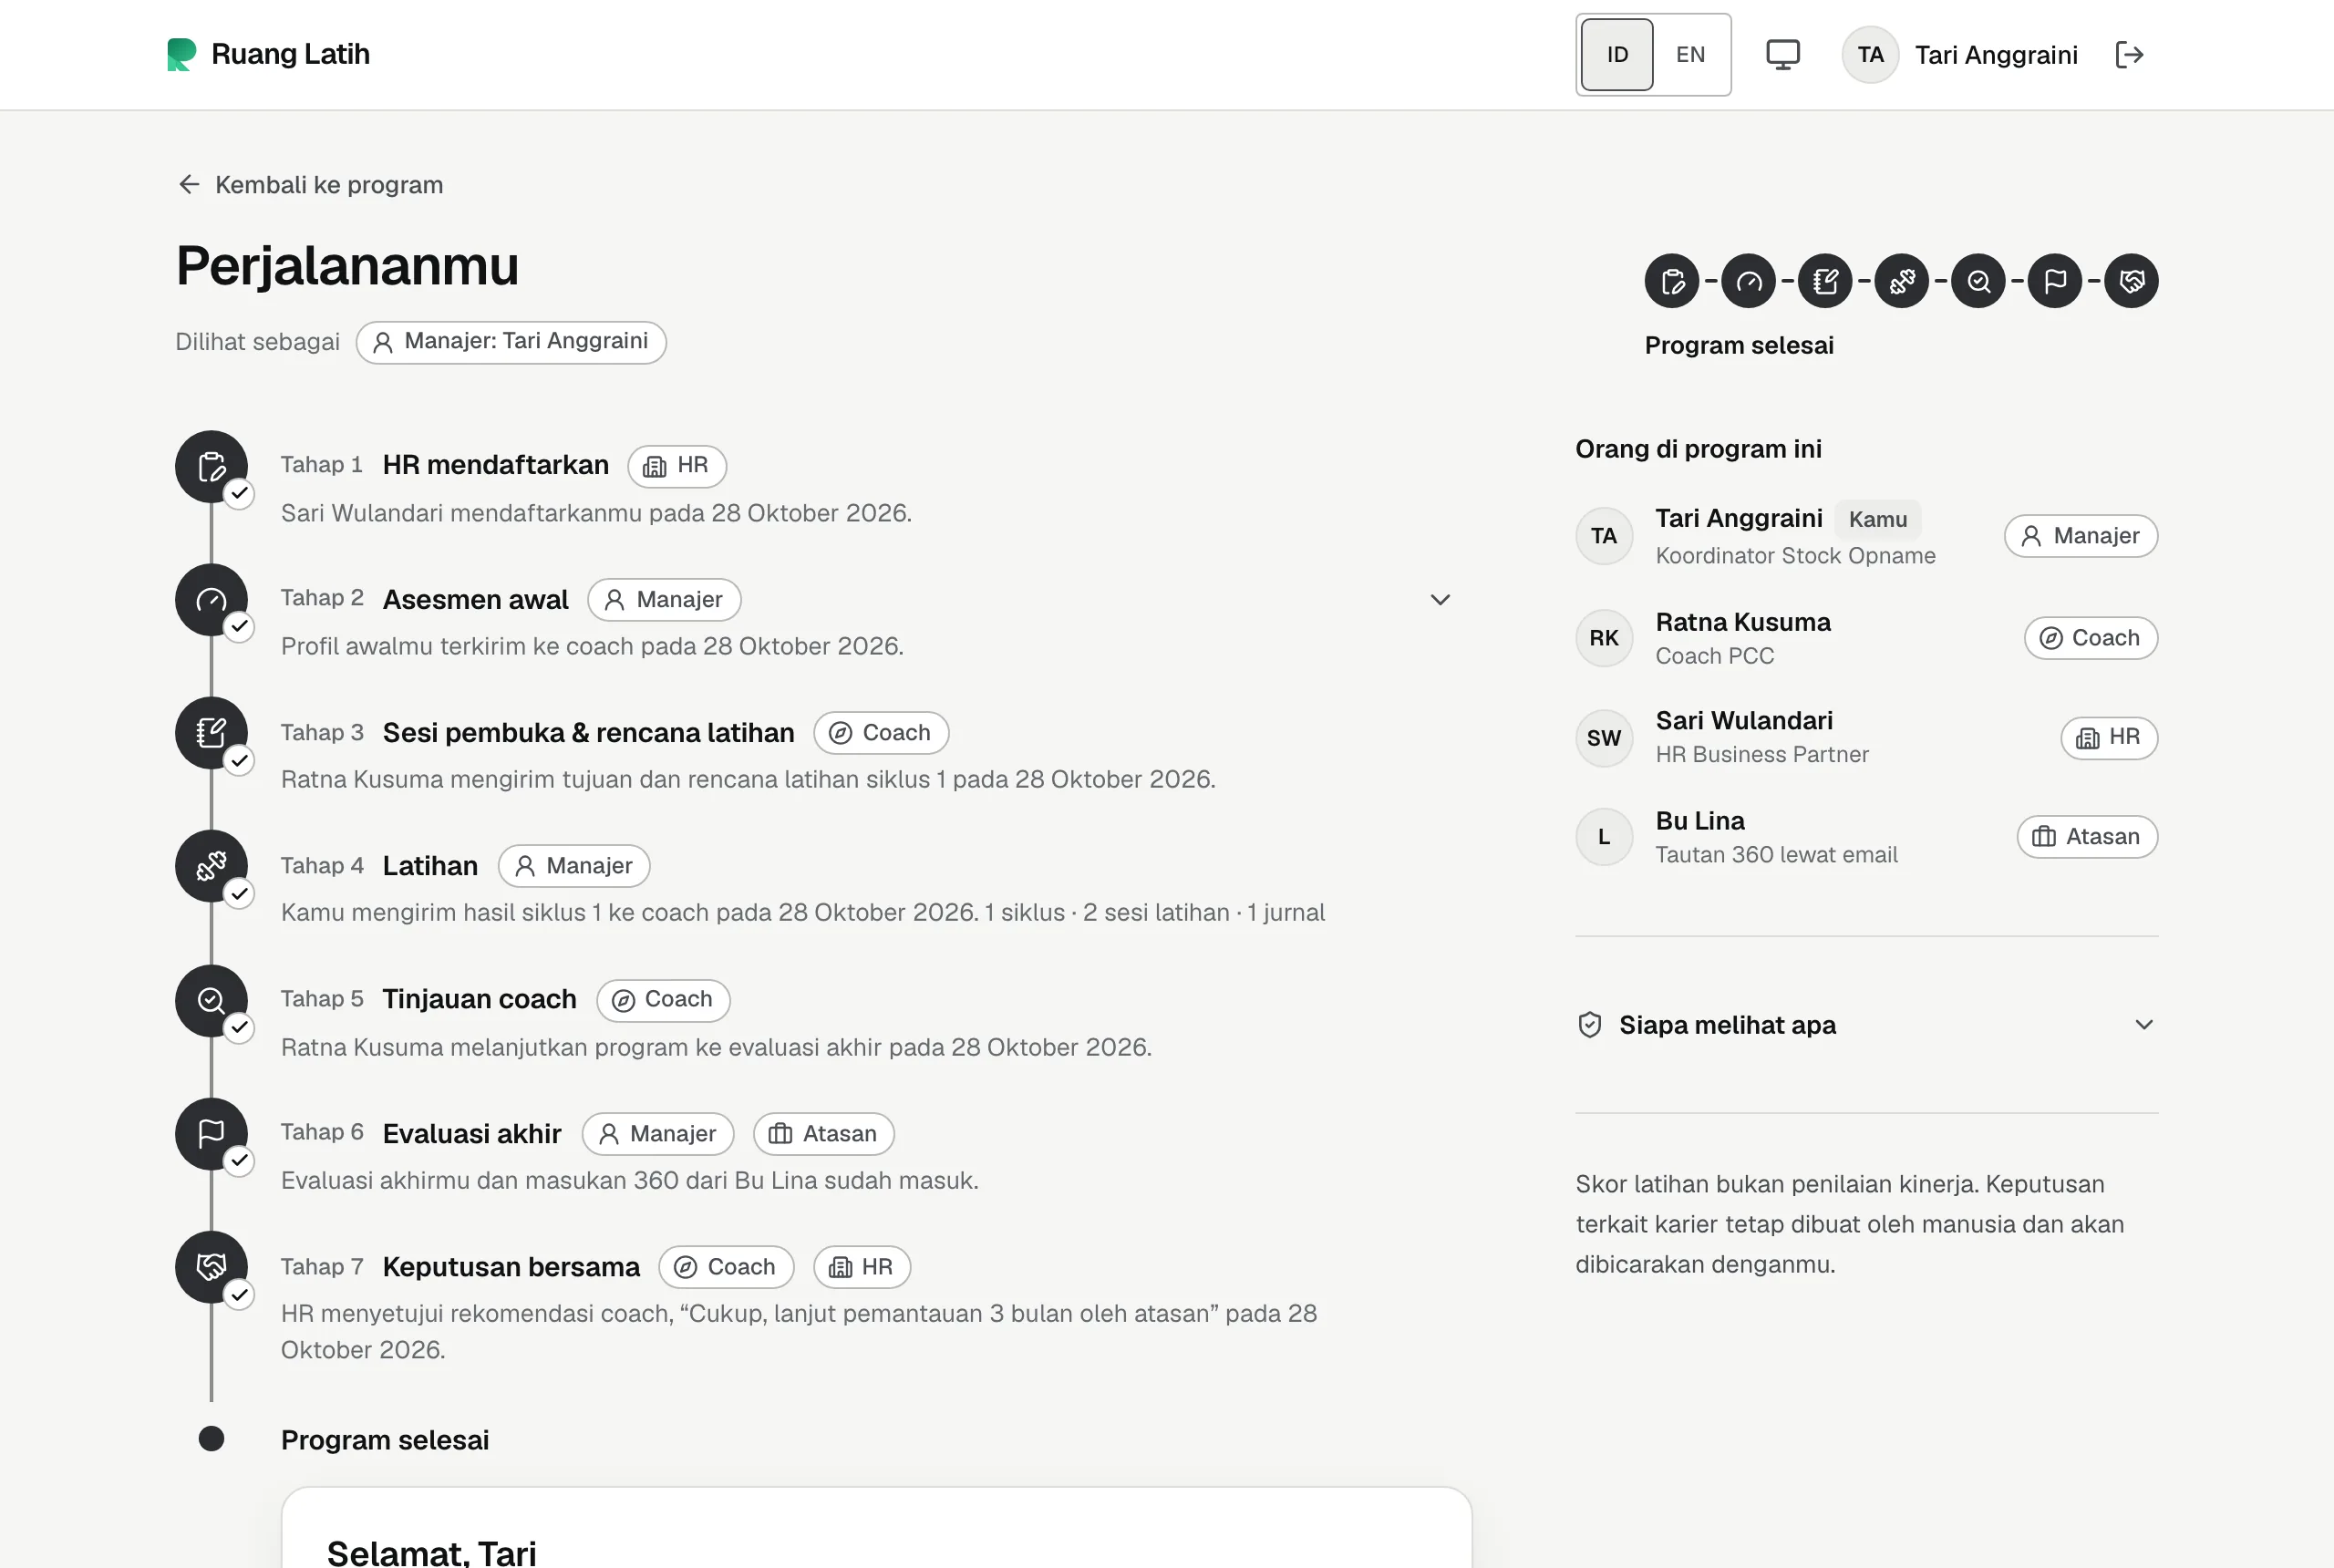Select Bu Lina in people list

point(1866,837)
